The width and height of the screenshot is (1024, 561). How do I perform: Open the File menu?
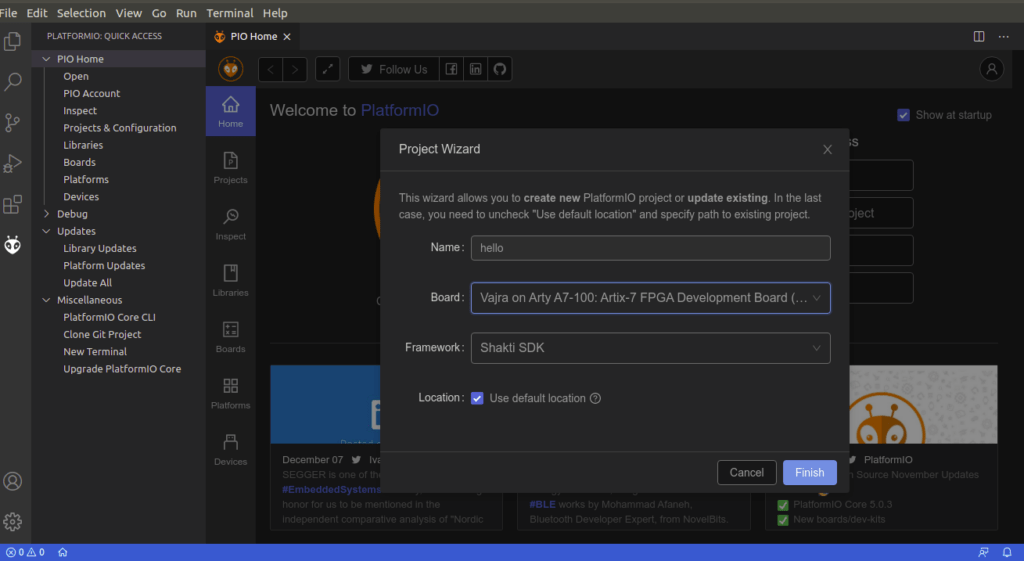click(8, 13)
